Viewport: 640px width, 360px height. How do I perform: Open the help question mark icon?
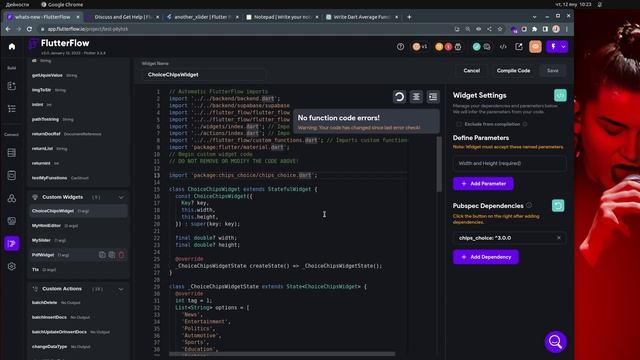pos(400,47)
